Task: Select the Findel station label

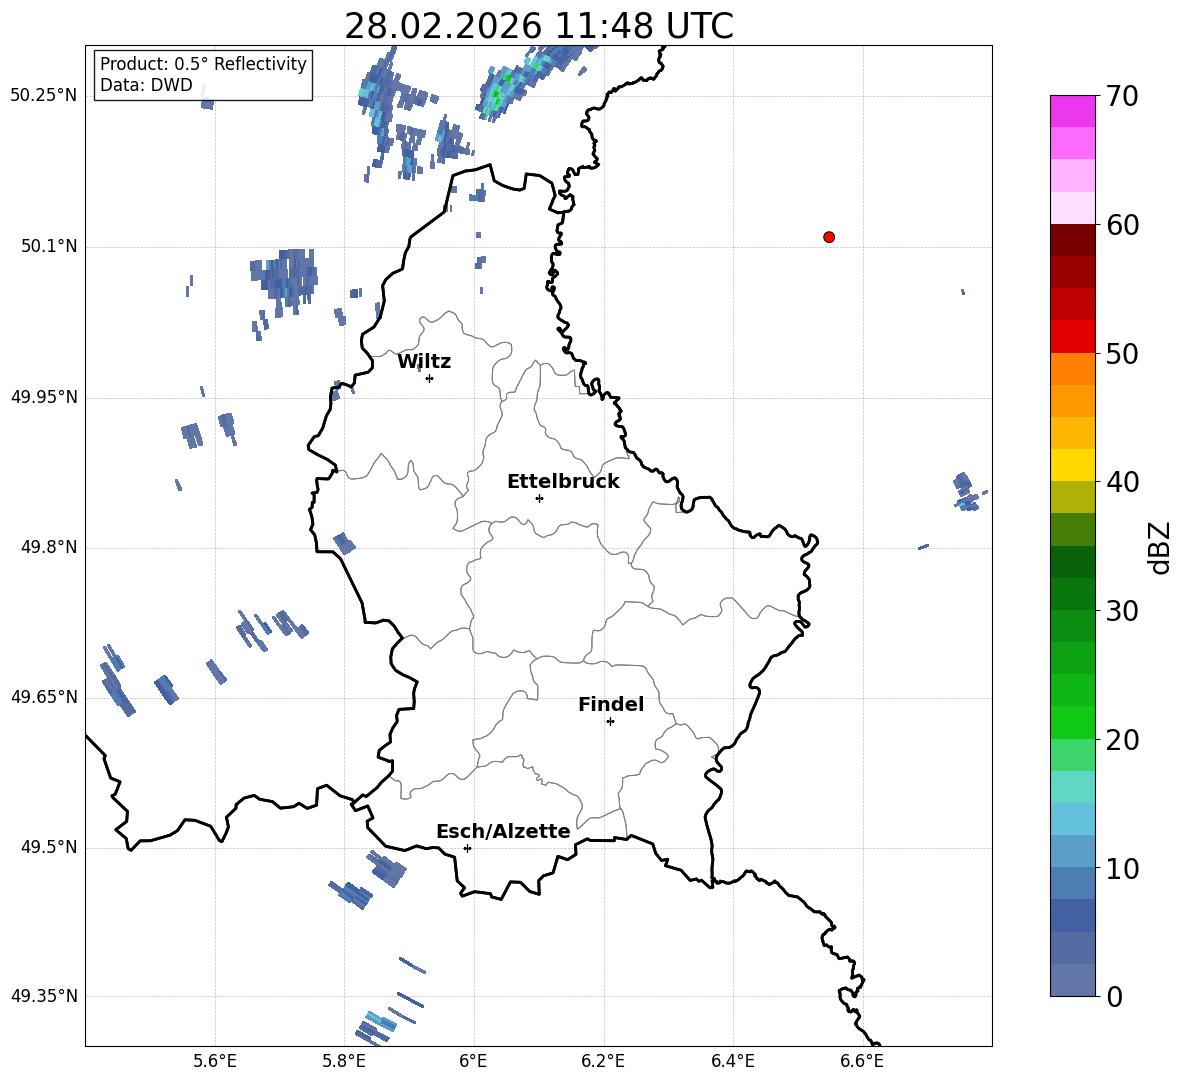Action: (x=611, y=704)
